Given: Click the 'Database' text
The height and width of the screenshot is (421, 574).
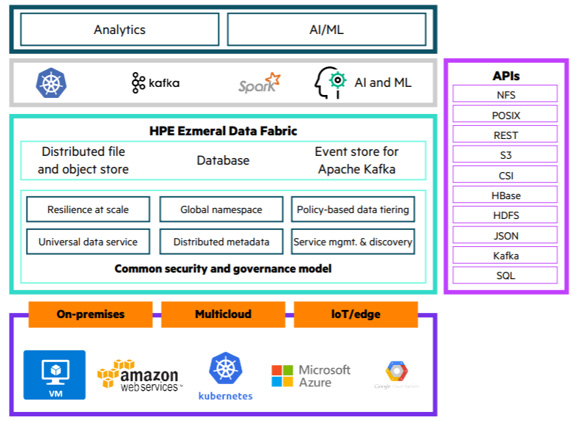Looking at the screenshot, I should pyautogui.click(x=223, y=160).
